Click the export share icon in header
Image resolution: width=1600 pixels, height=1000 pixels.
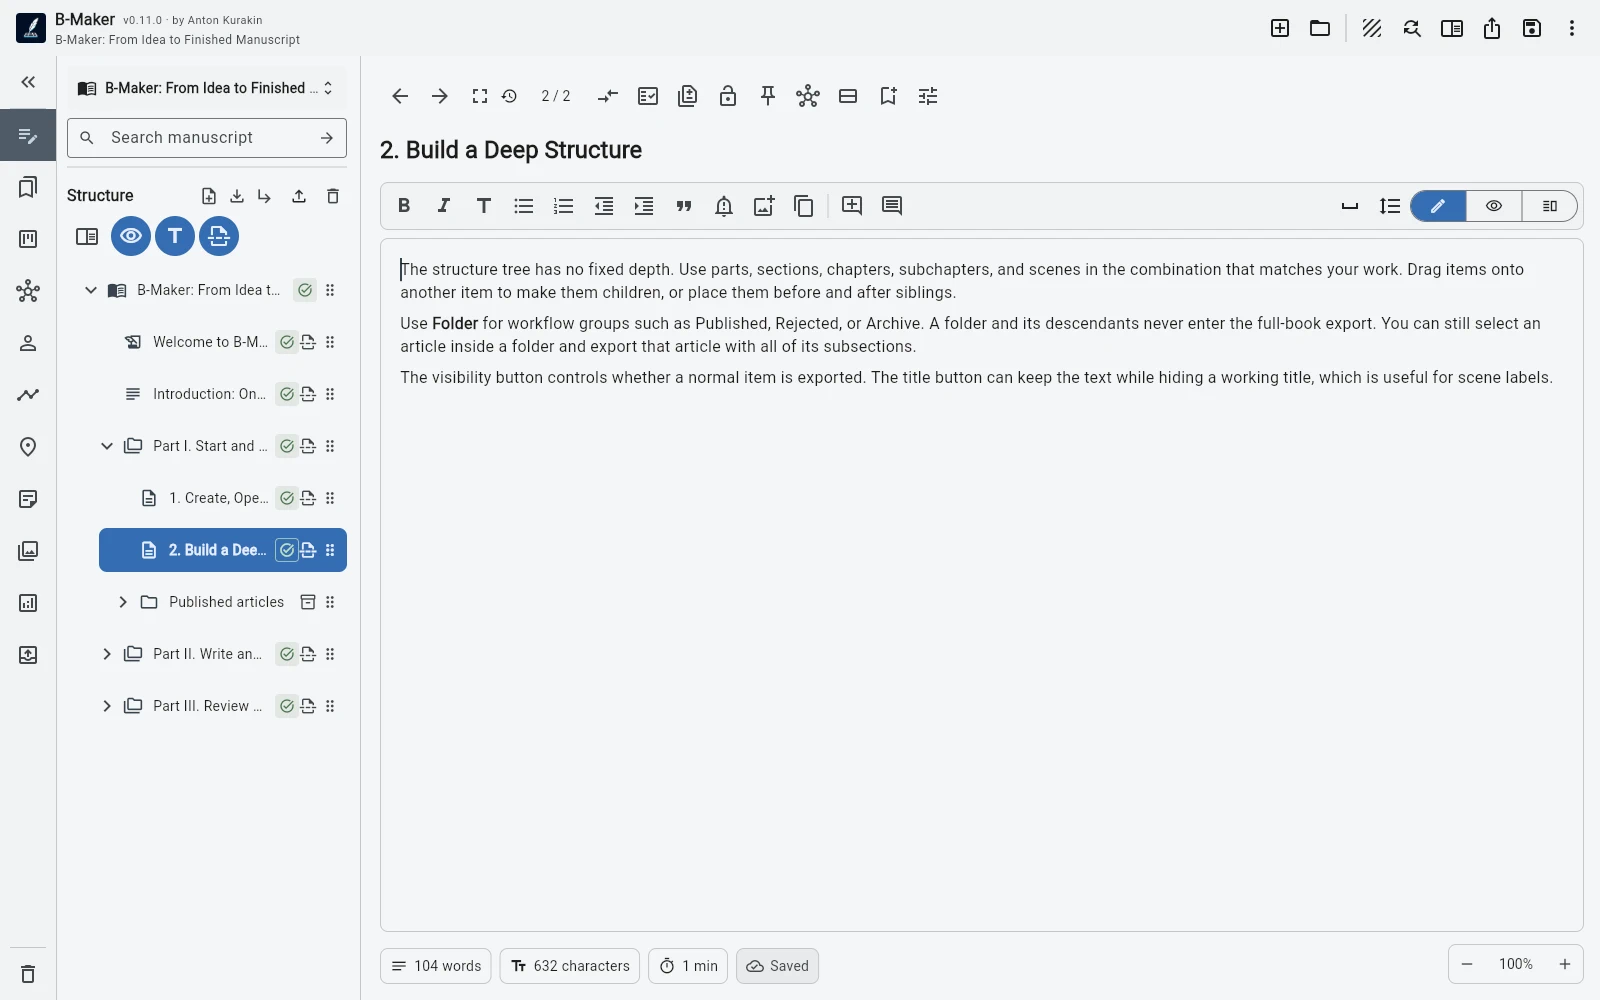[x=1492, y=28]
